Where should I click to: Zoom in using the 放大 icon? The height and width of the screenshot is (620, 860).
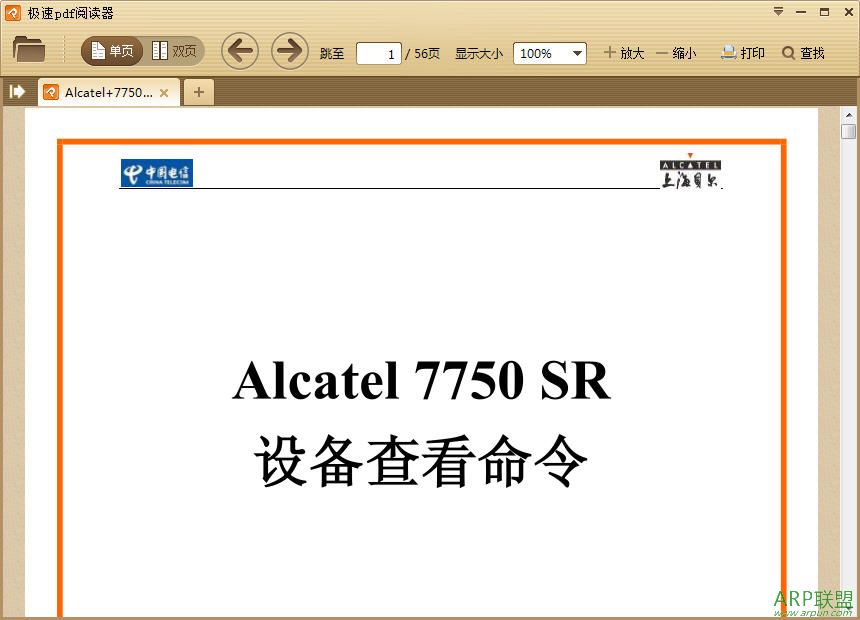pyautogui.click(x=623, y=52)
